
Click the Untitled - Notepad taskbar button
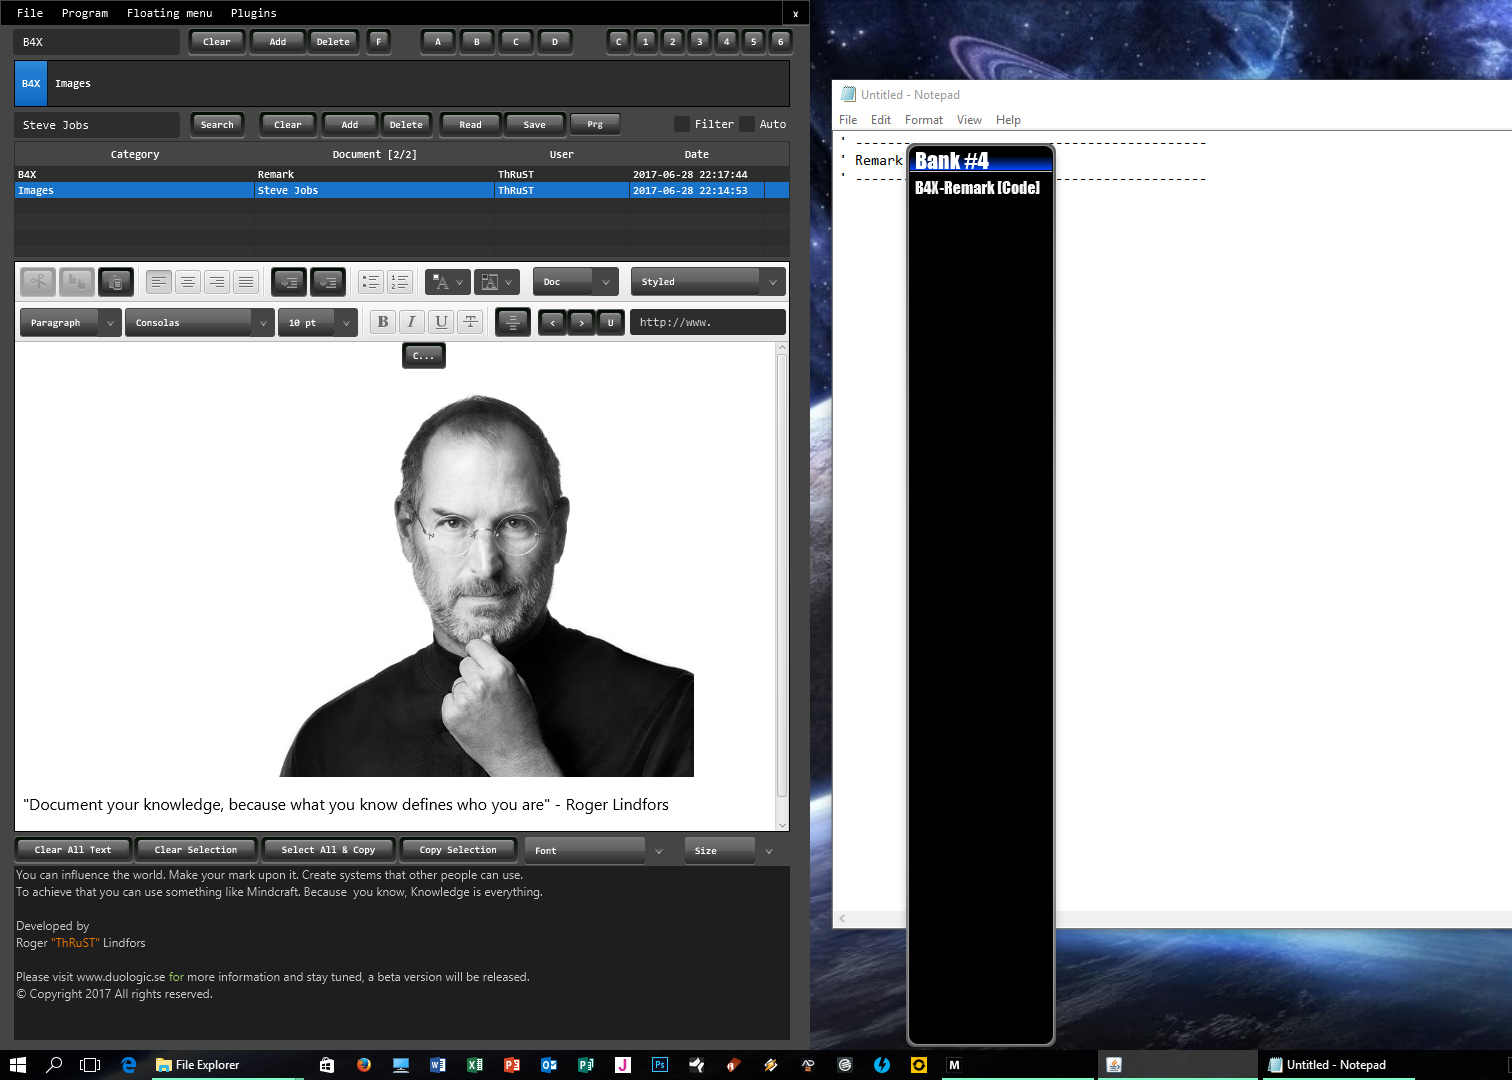1336,1065
